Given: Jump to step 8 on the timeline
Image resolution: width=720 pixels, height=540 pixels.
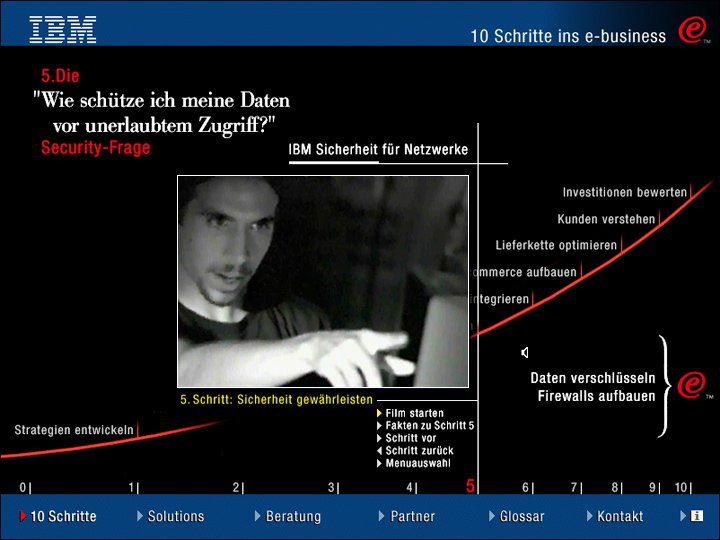Looking at the screenshot, I should [617, 487].
